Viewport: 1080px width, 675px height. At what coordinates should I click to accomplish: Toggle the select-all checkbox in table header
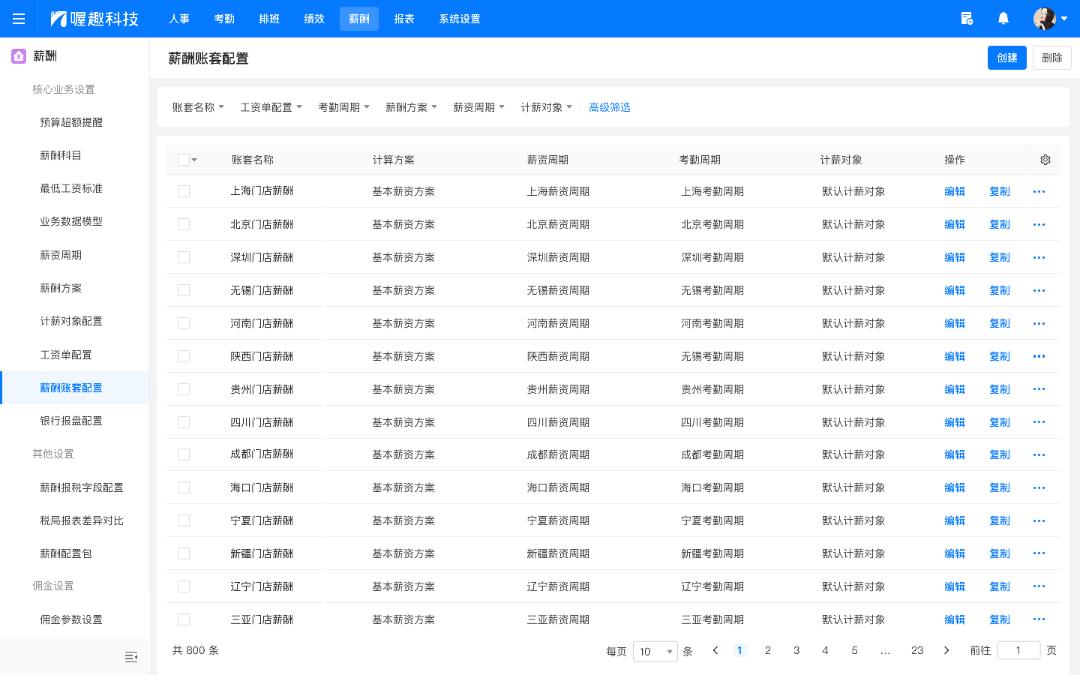click(184, 160)
